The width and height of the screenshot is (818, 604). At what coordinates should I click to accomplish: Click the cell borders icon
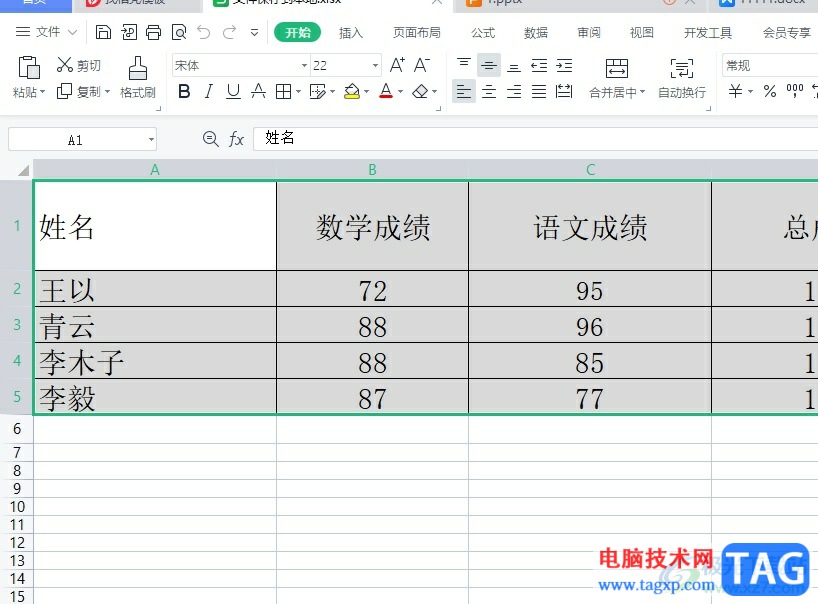point(283,92)
